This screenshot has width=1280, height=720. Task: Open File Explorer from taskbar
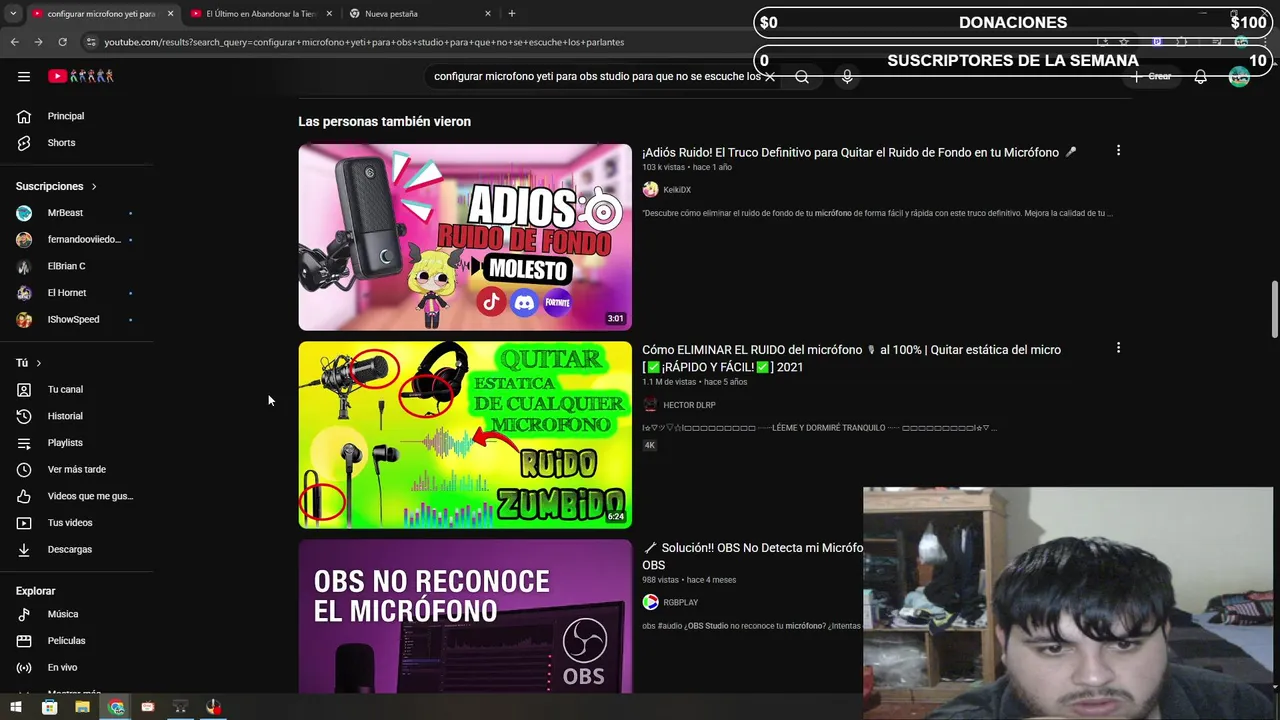[x=82, y=707]
